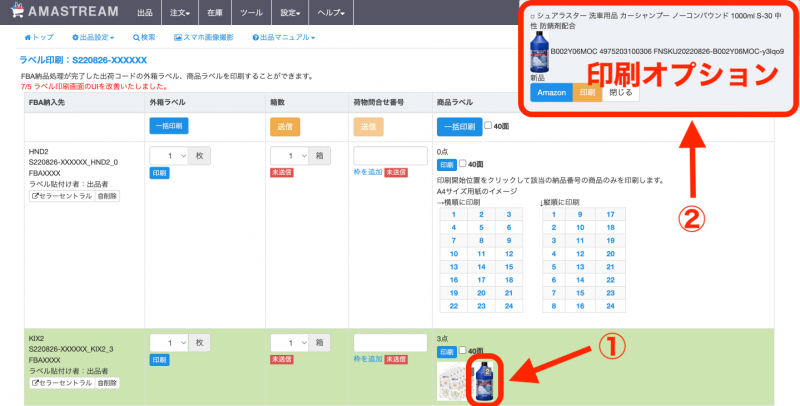800x406 pixels.
Task: Click the 未送信 badge beside HND2 枠を追加
Action: pyautogui.click(x=396, y=172)
